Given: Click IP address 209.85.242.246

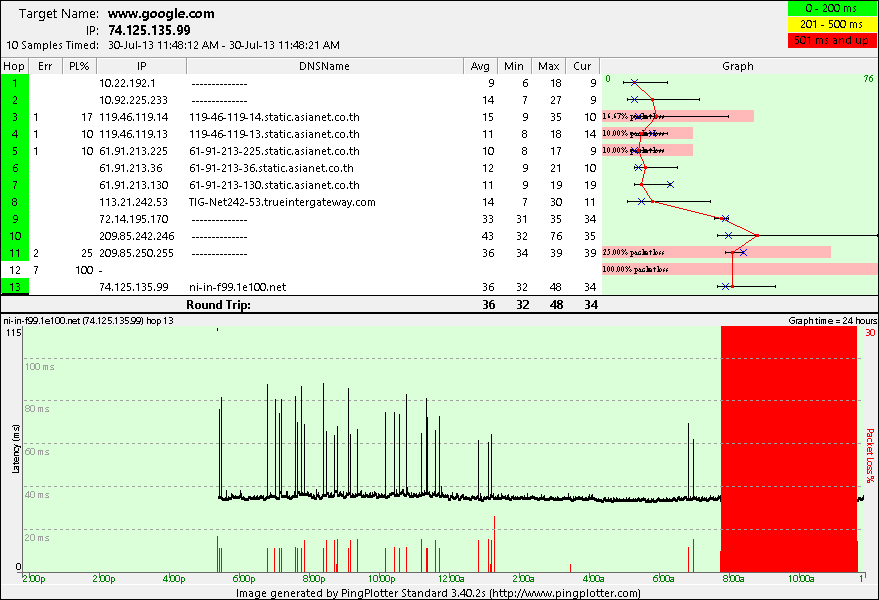Looking at the screenshot, I should [137, 236].
